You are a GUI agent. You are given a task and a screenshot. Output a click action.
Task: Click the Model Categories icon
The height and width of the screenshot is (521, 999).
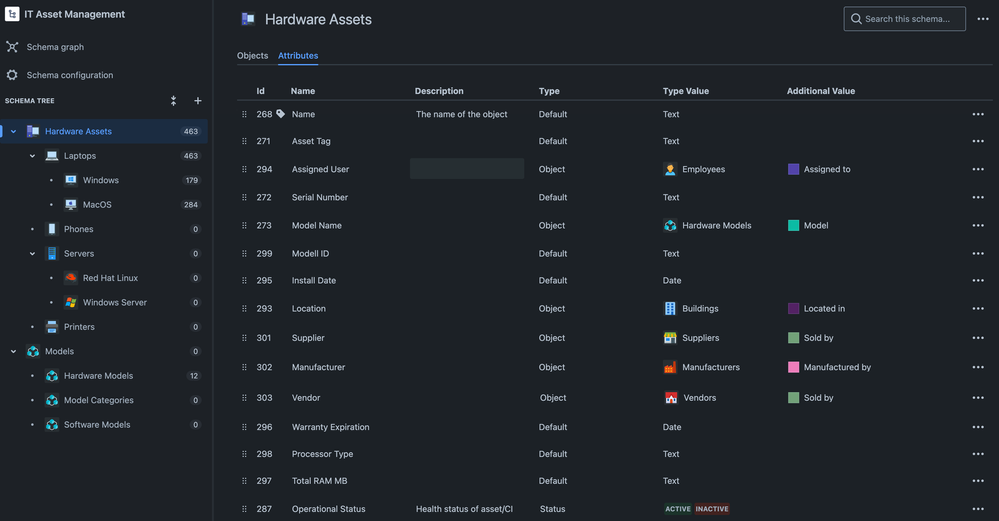click(52, 400)
